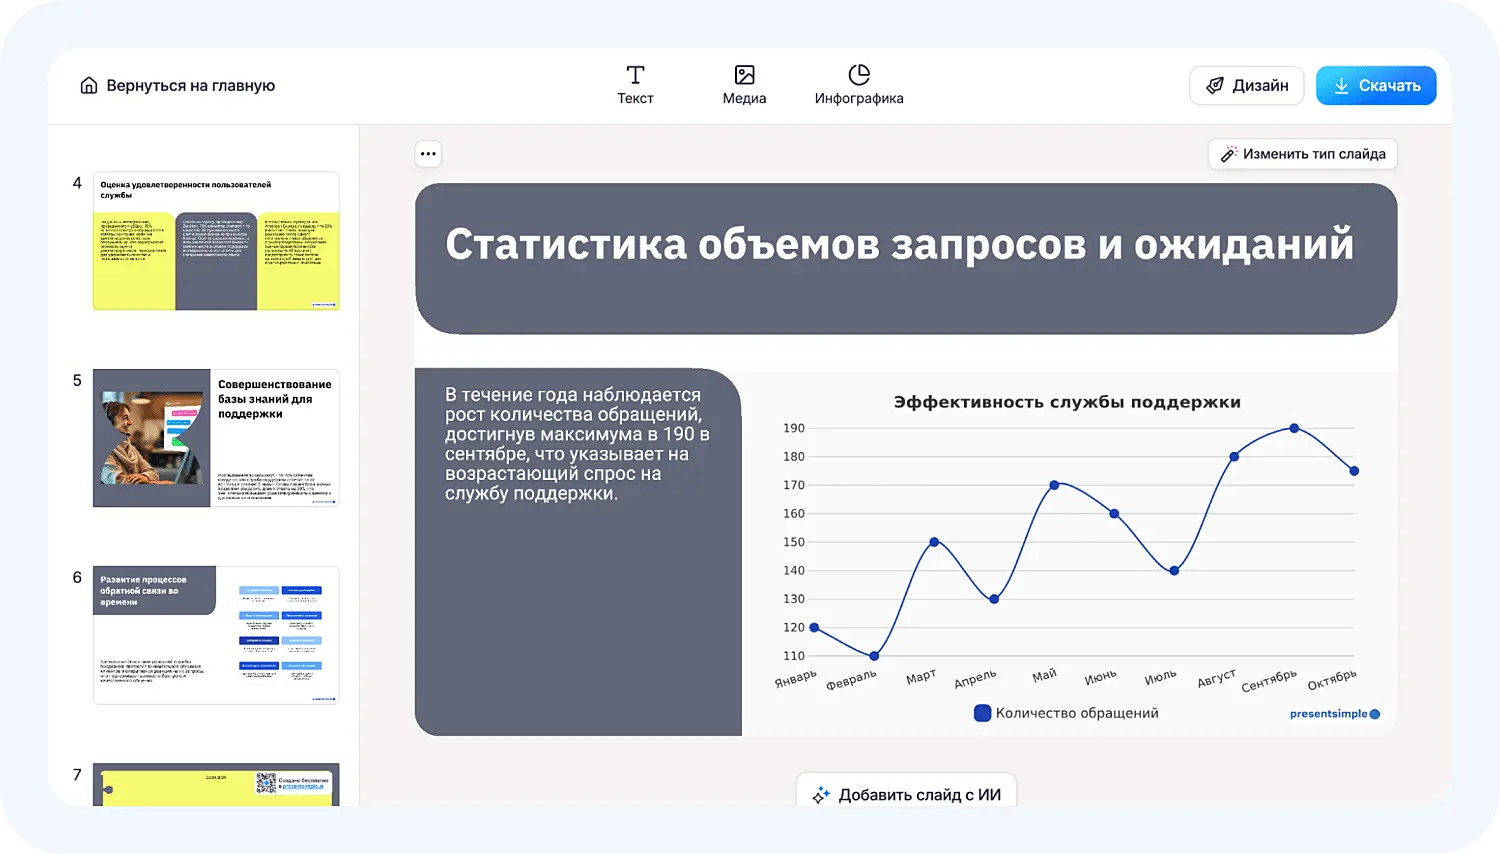Select slide 4 thumbnail about user satisfaction
1500x854 pixels.
tap(216, 241)
